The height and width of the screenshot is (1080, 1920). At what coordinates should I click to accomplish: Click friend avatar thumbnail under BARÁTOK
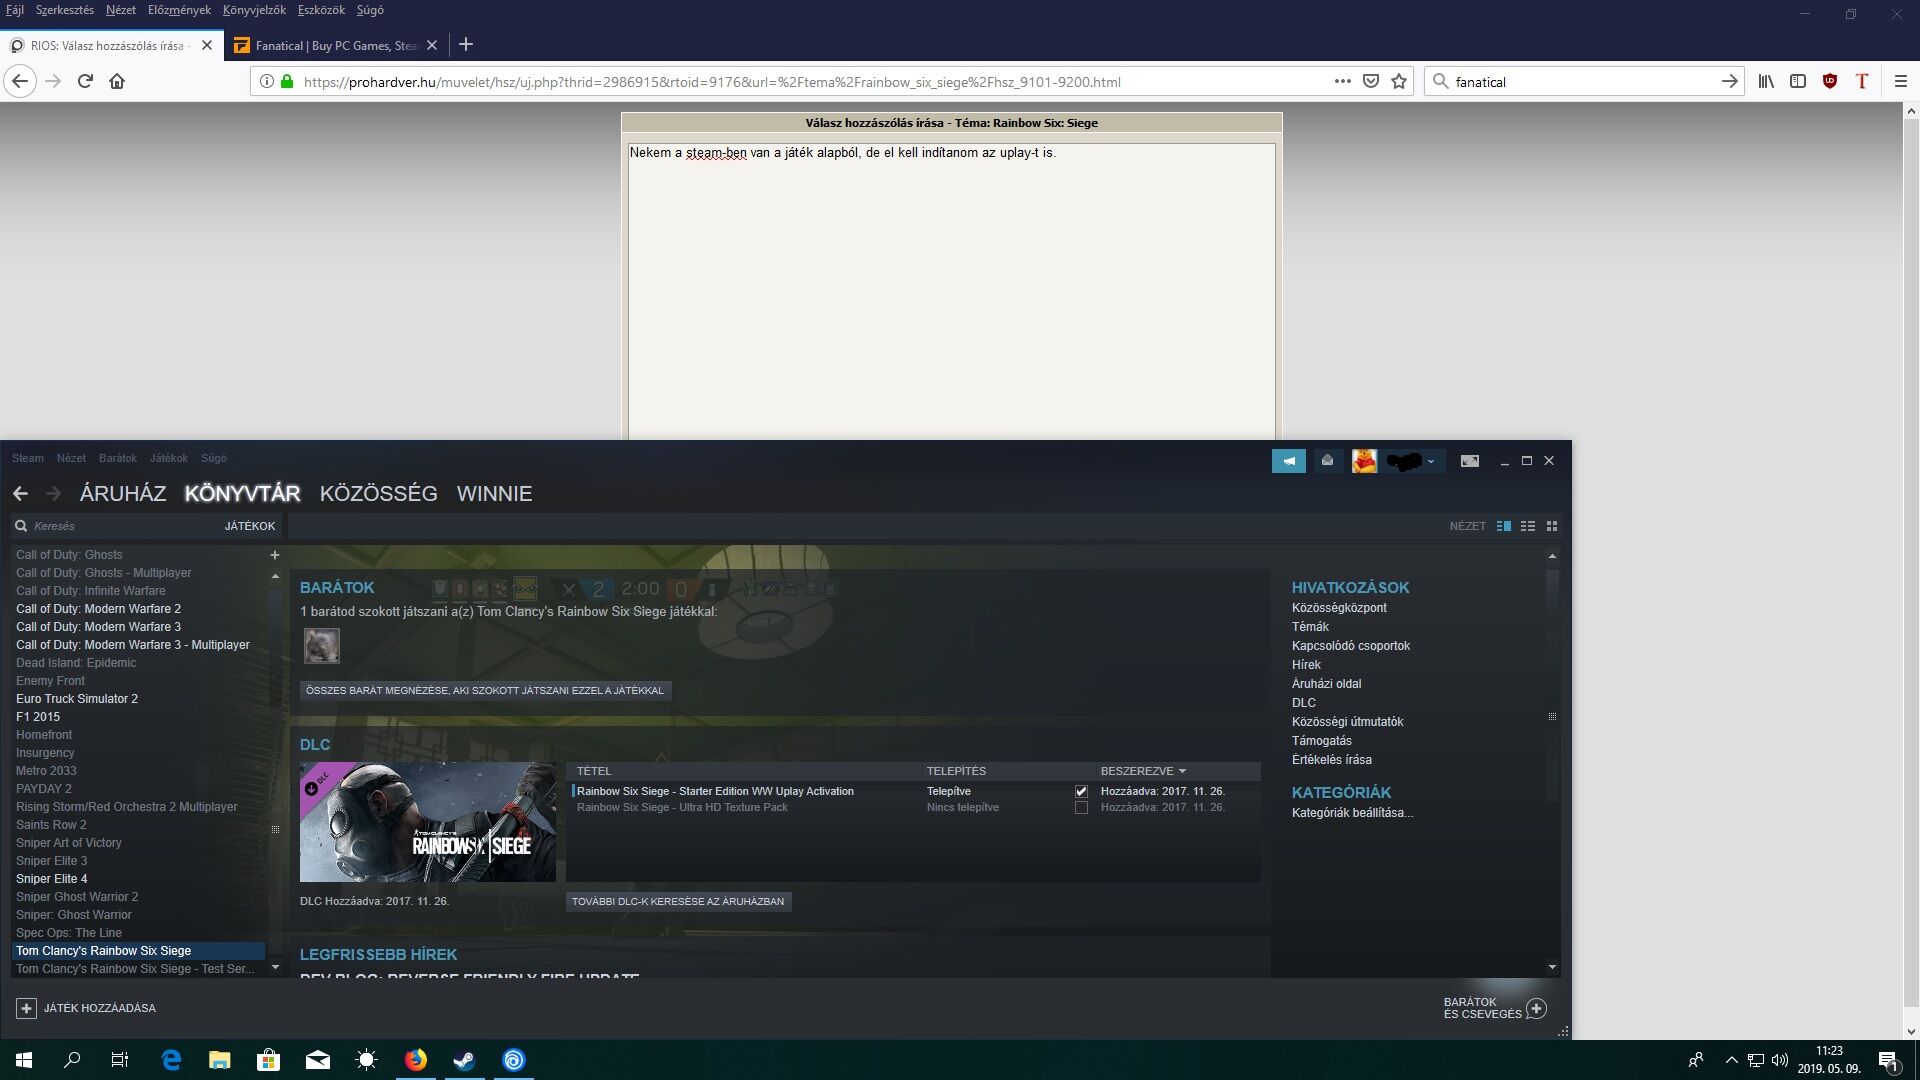[x=322, y=646]
